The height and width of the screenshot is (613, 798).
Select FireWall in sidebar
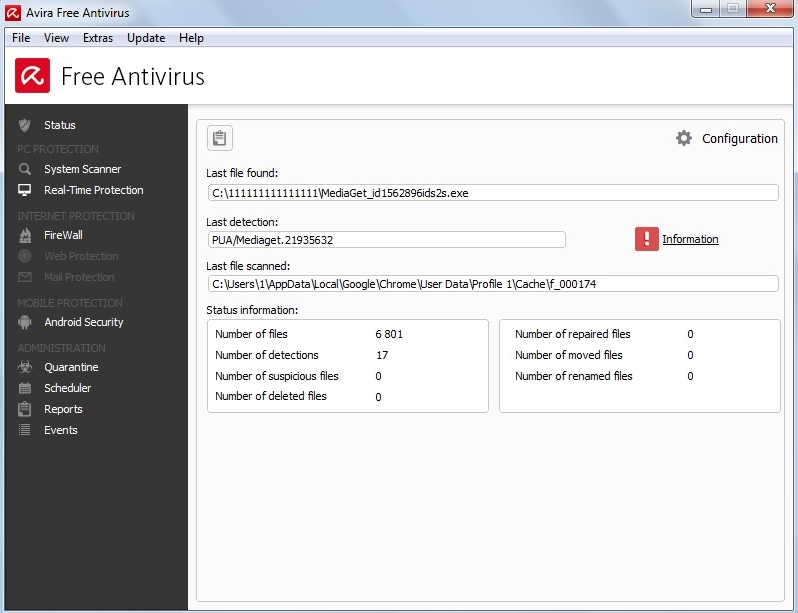click(x=63, y=235)
